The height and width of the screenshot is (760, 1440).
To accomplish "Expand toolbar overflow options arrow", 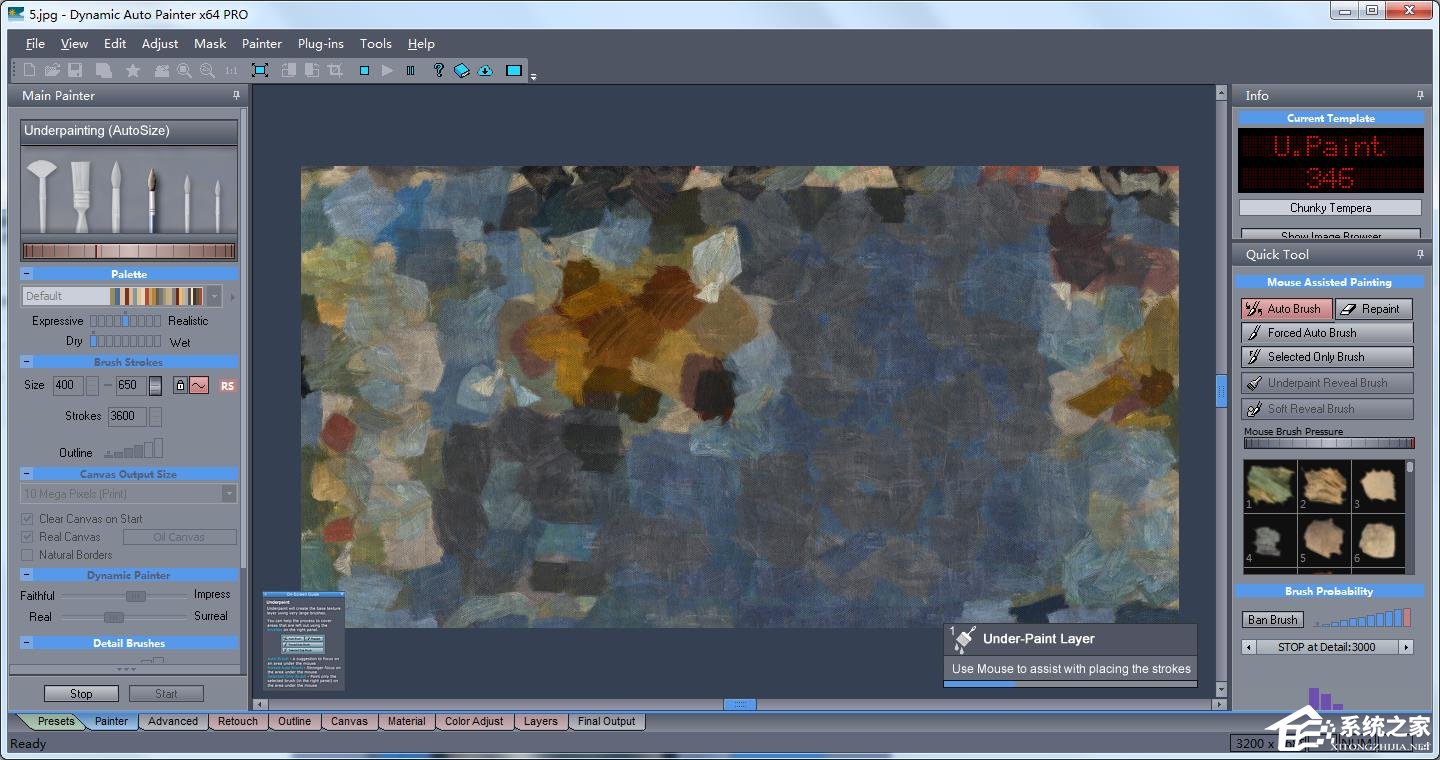I will coord(534,77).
